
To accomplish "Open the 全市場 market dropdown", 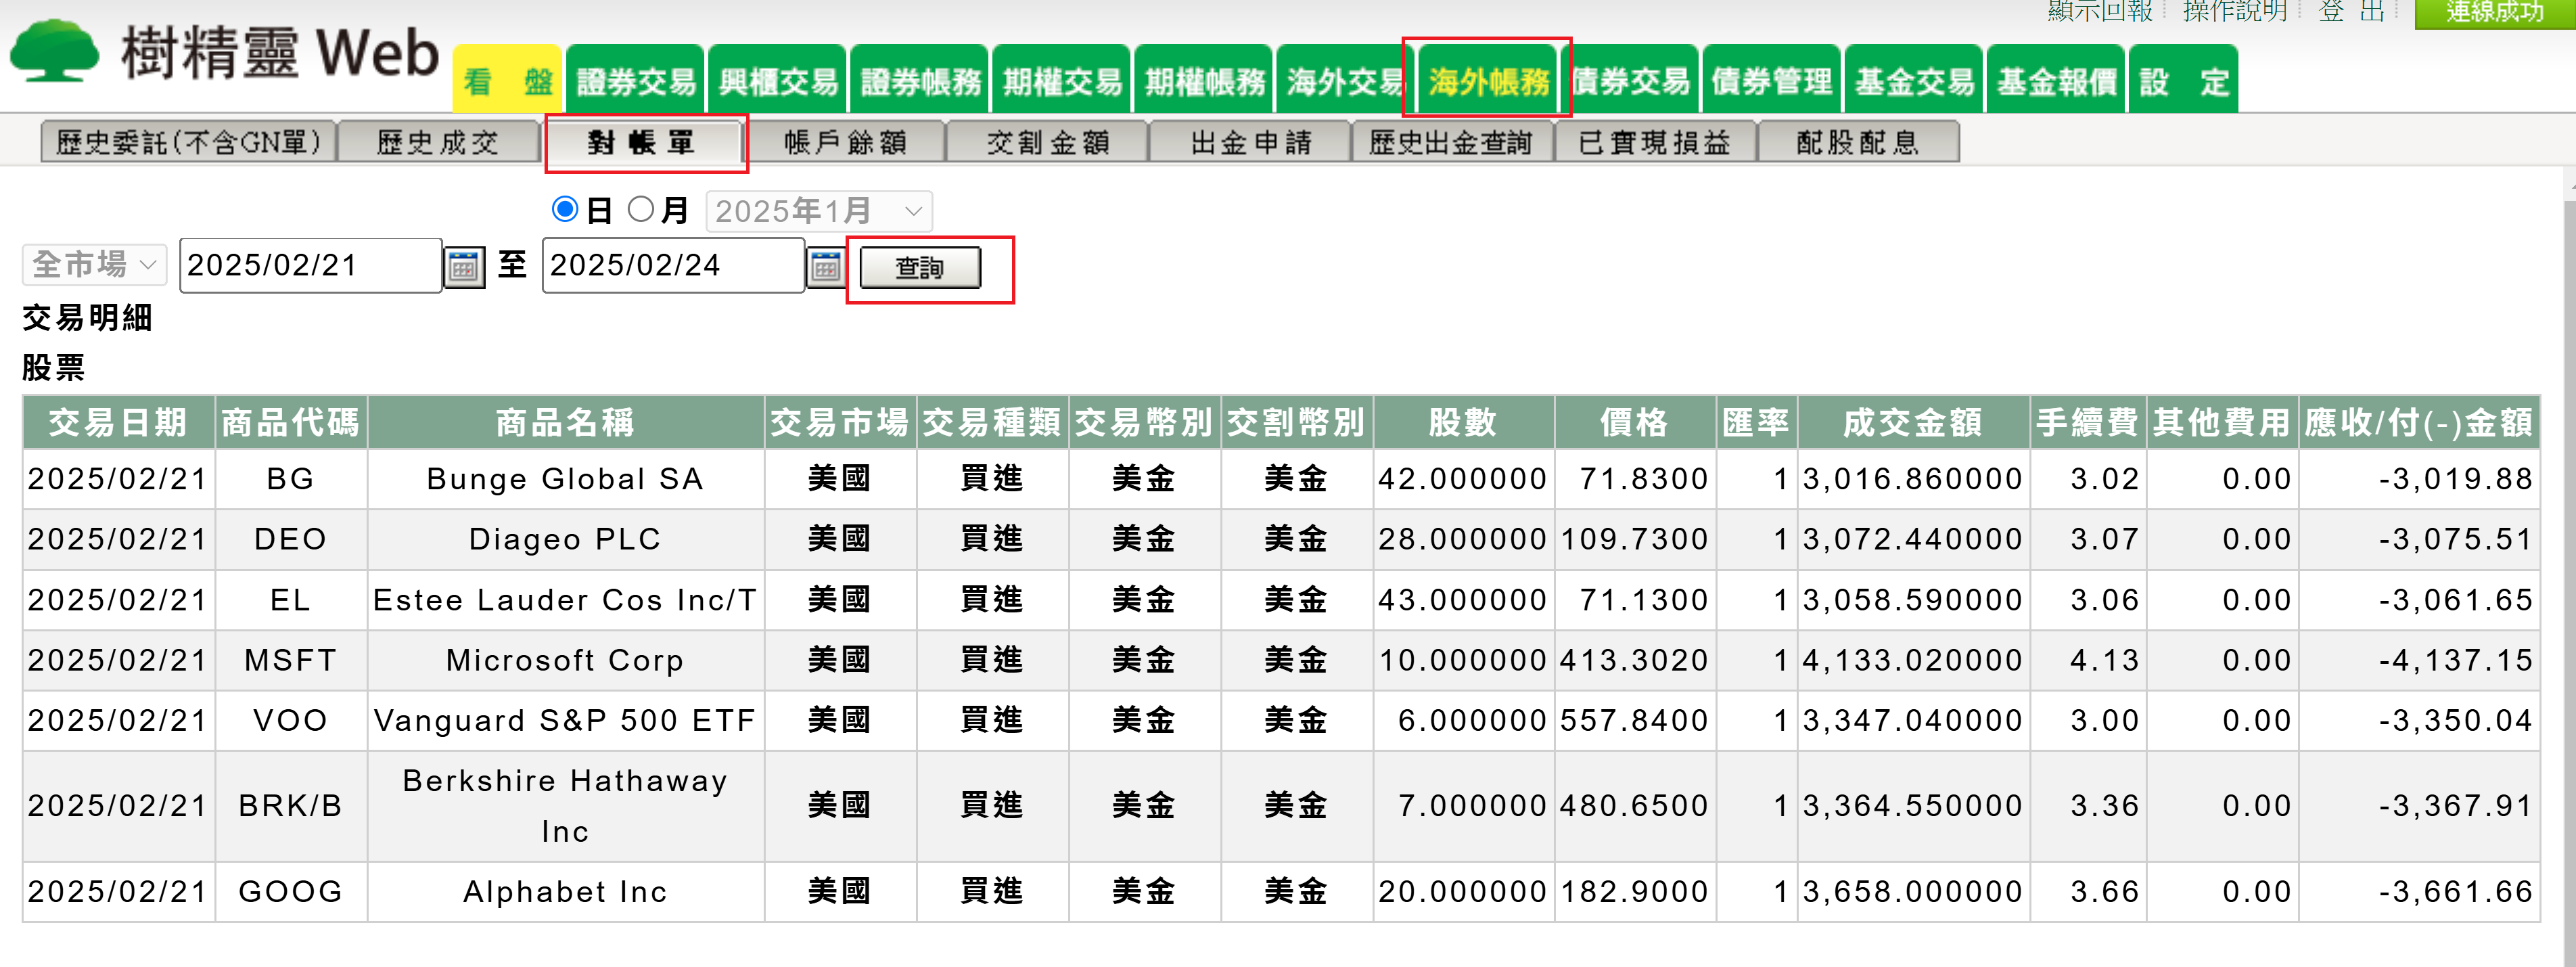I will point(94,264).
